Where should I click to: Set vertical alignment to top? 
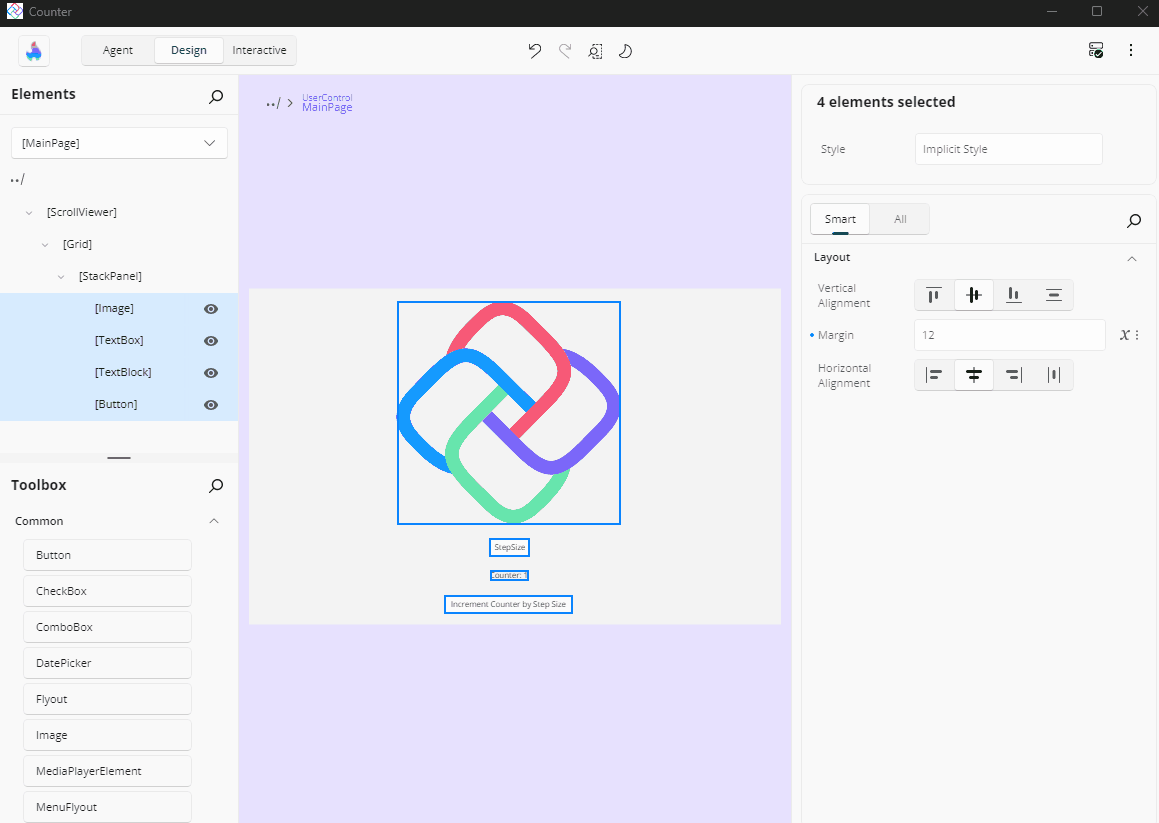934,295
